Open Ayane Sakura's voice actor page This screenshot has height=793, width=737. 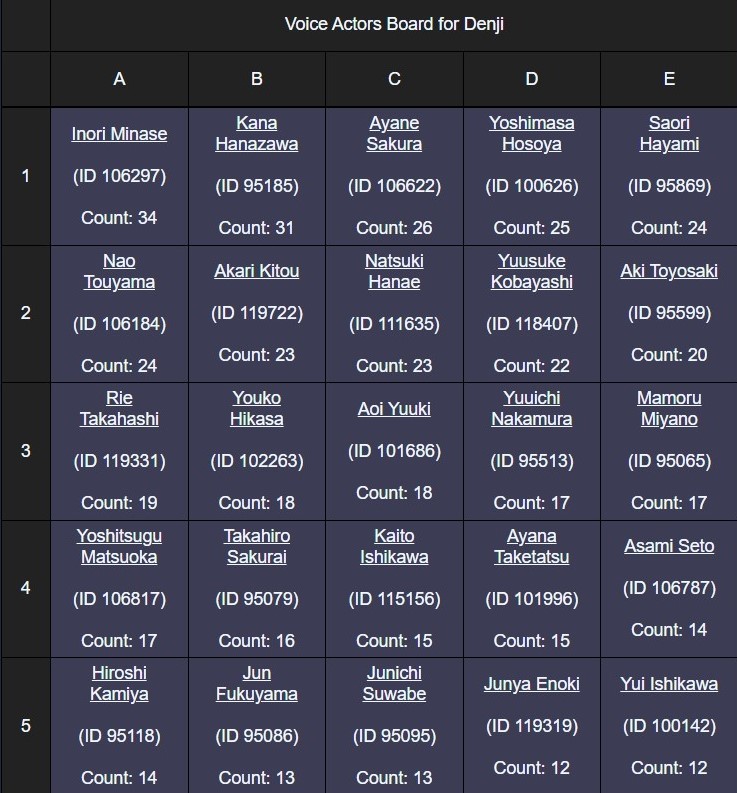coord(394,133)
